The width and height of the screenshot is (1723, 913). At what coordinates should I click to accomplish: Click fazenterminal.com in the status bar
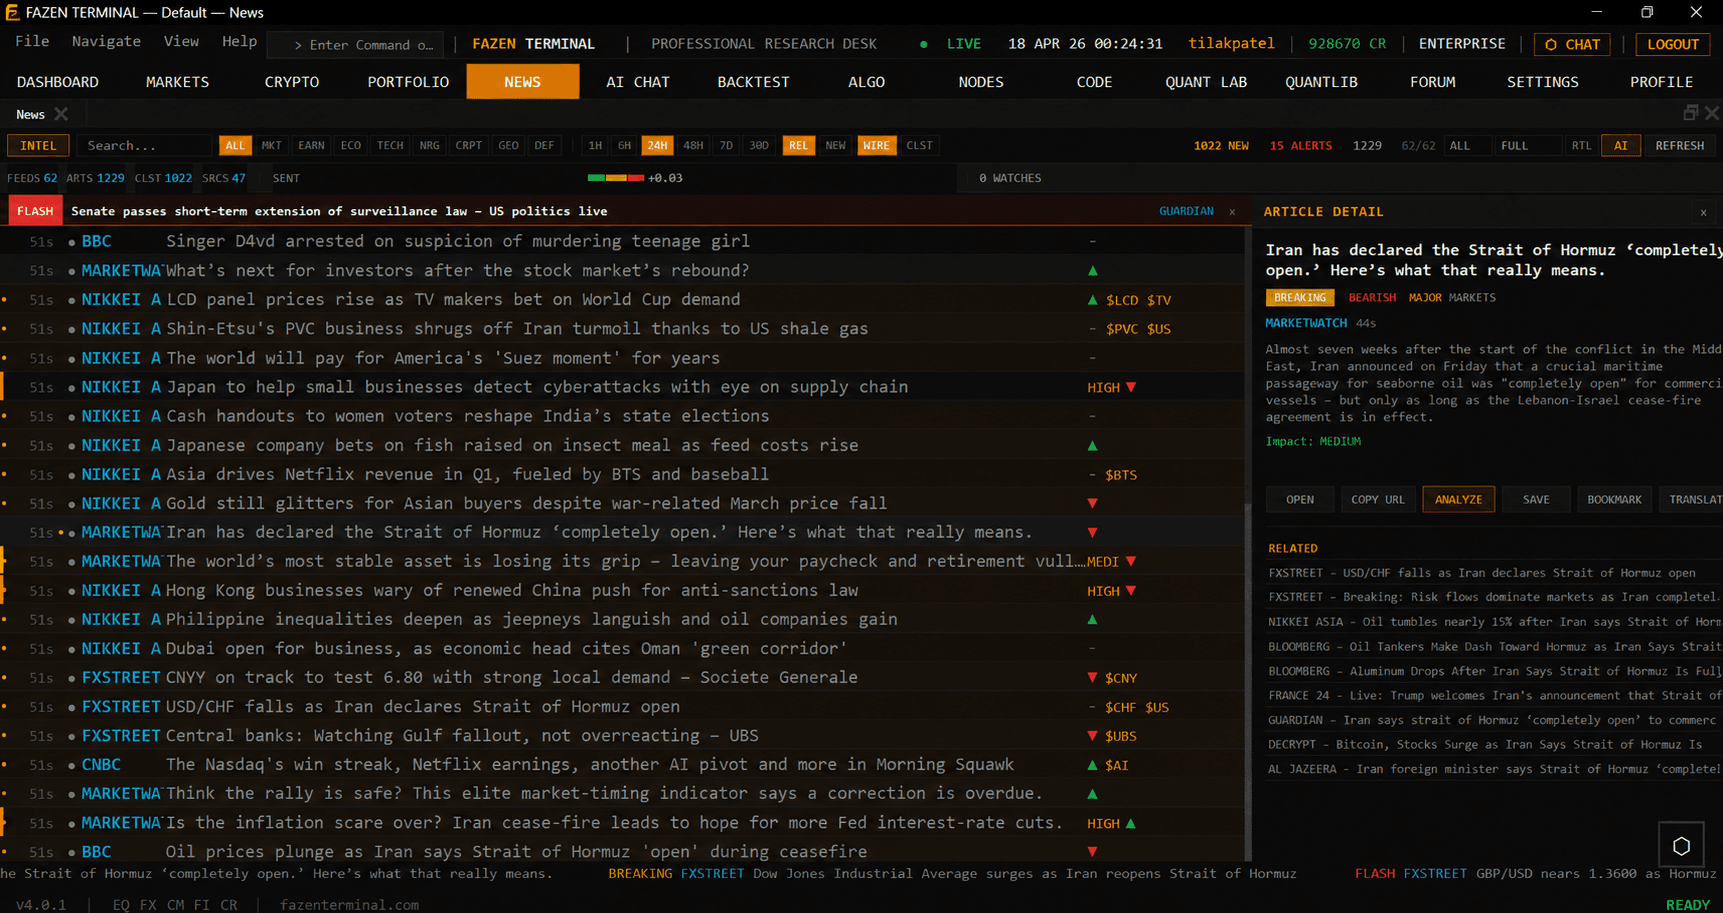click(x=349, y=905)
